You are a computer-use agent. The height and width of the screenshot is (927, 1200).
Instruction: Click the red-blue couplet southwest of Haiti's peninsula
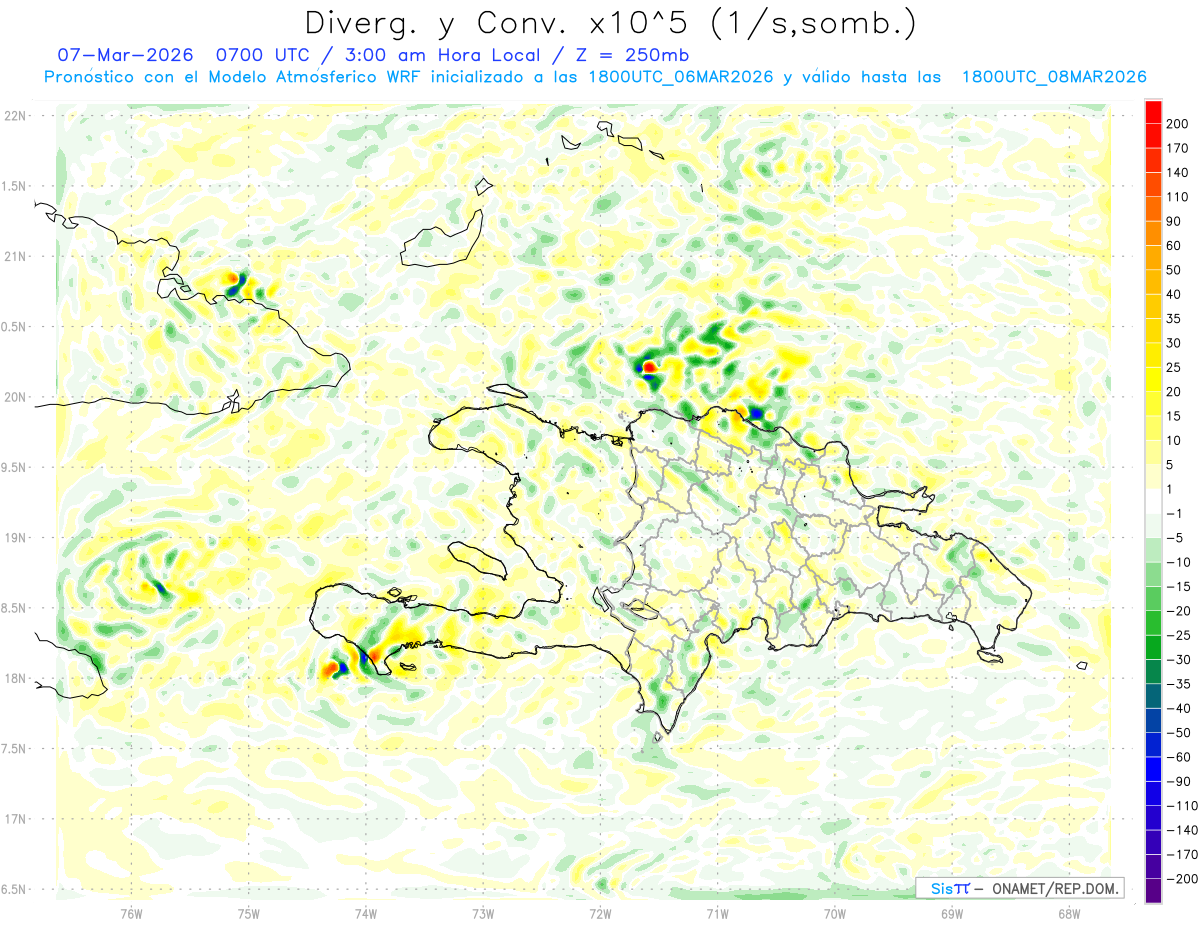(x=336, y=668)
